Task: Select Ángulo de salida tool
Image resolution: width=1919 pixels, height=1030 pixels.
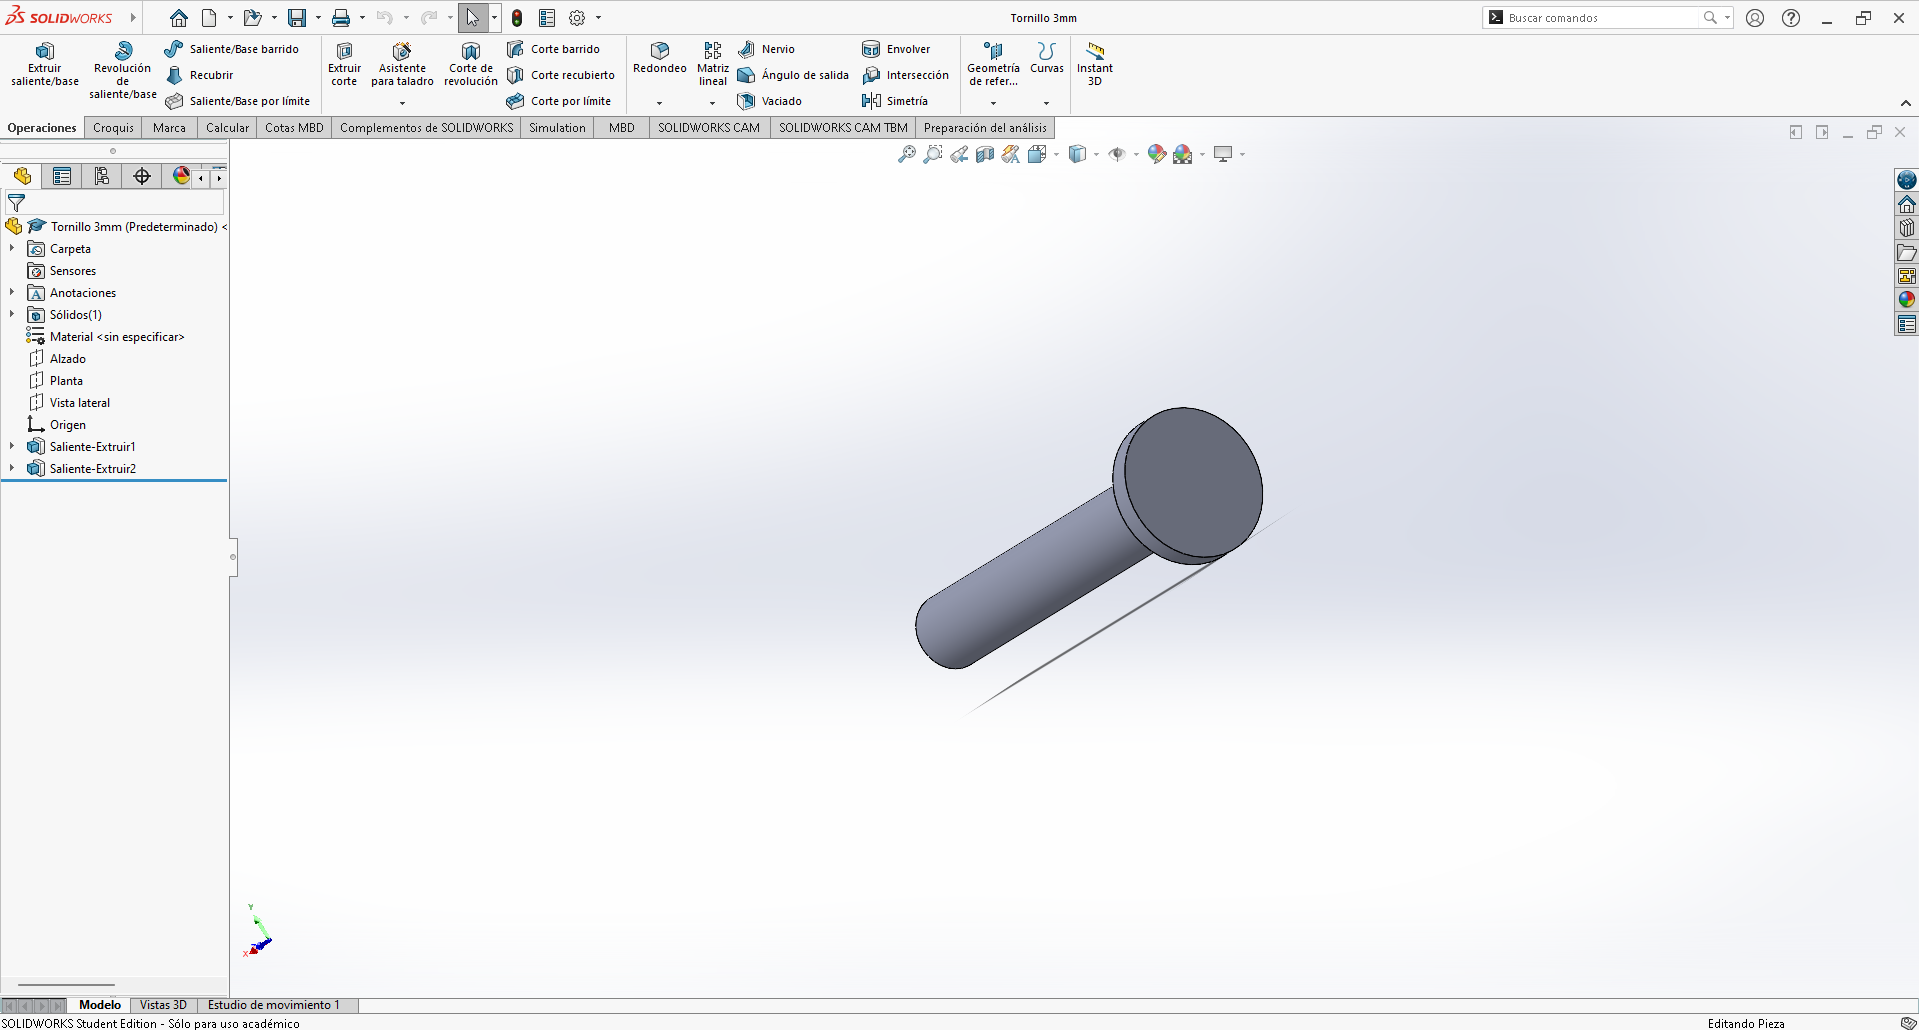Action: pyautogui.click(x=793, y=75)
